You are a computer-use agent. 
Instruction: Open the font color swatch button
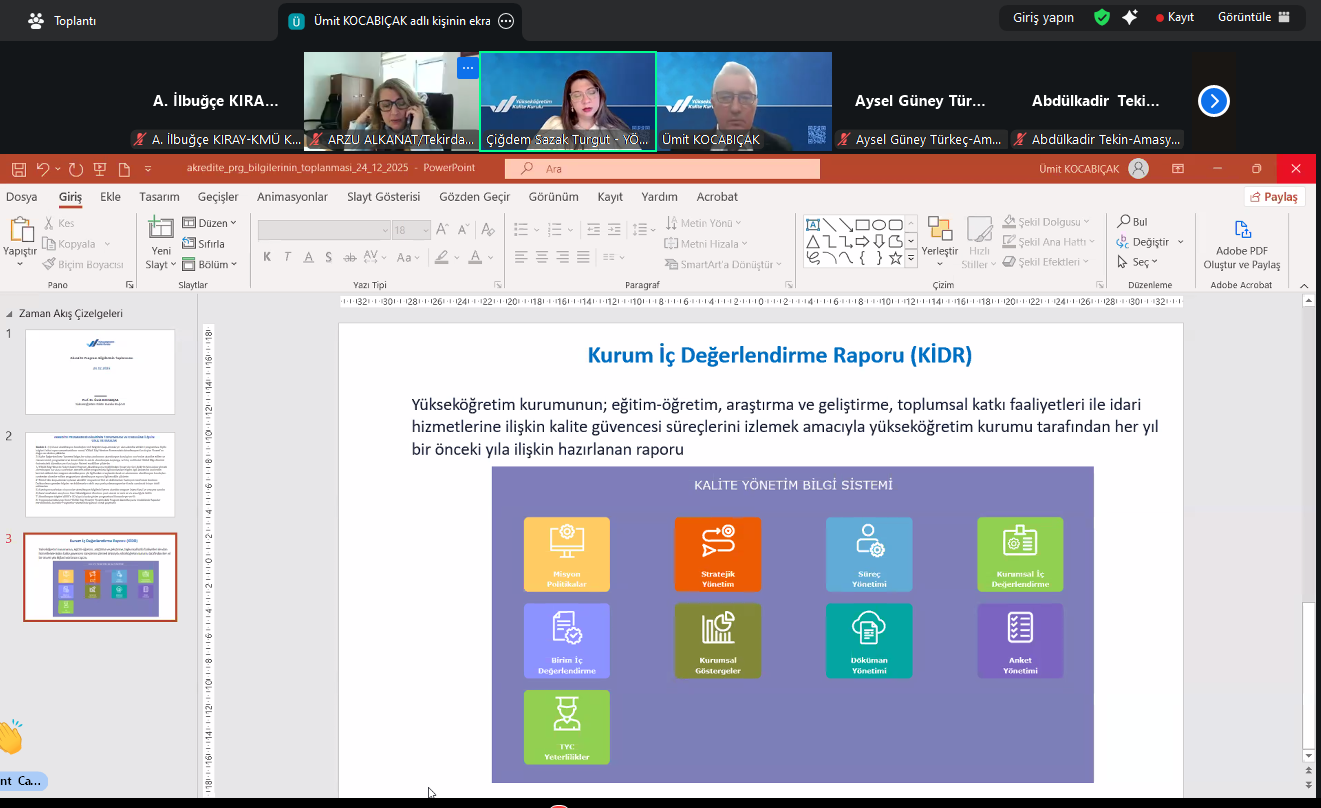pos(476,257)
